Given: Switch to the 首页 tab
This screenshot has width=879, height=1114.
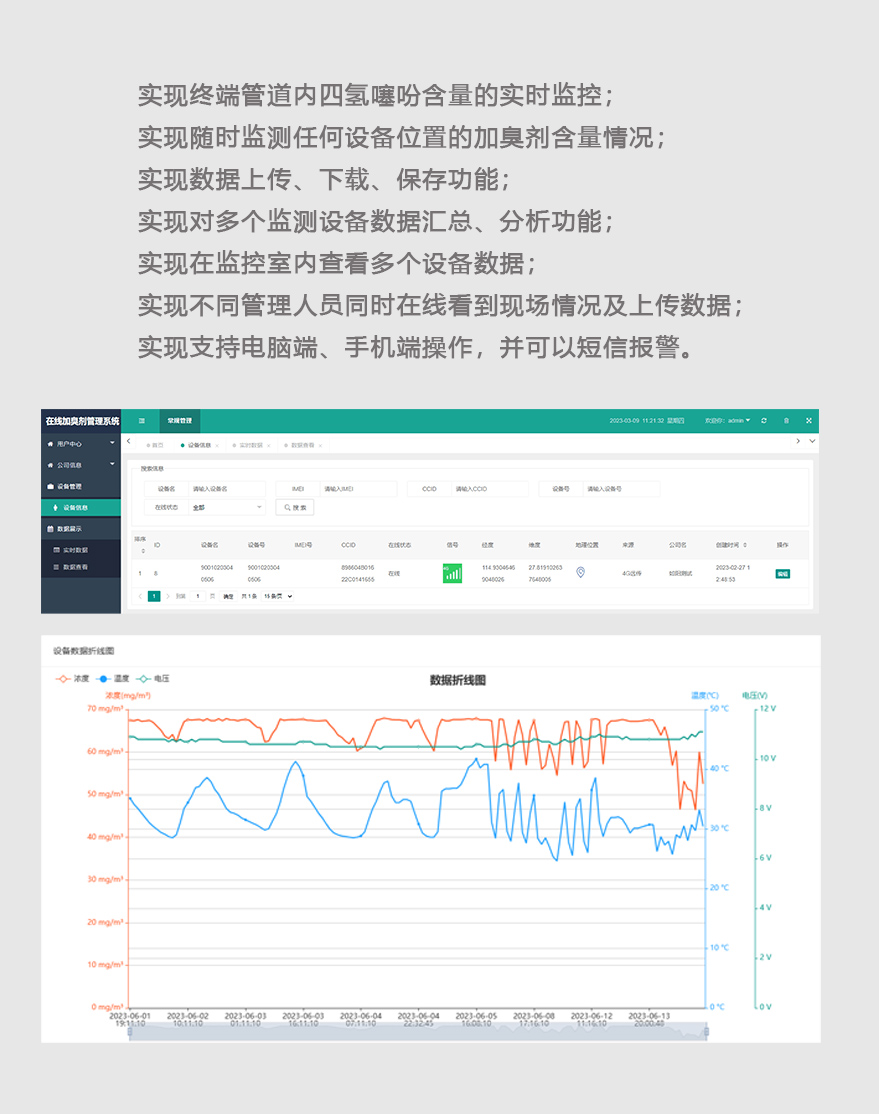Looking at the screenshot, I should tap(154, 445).
